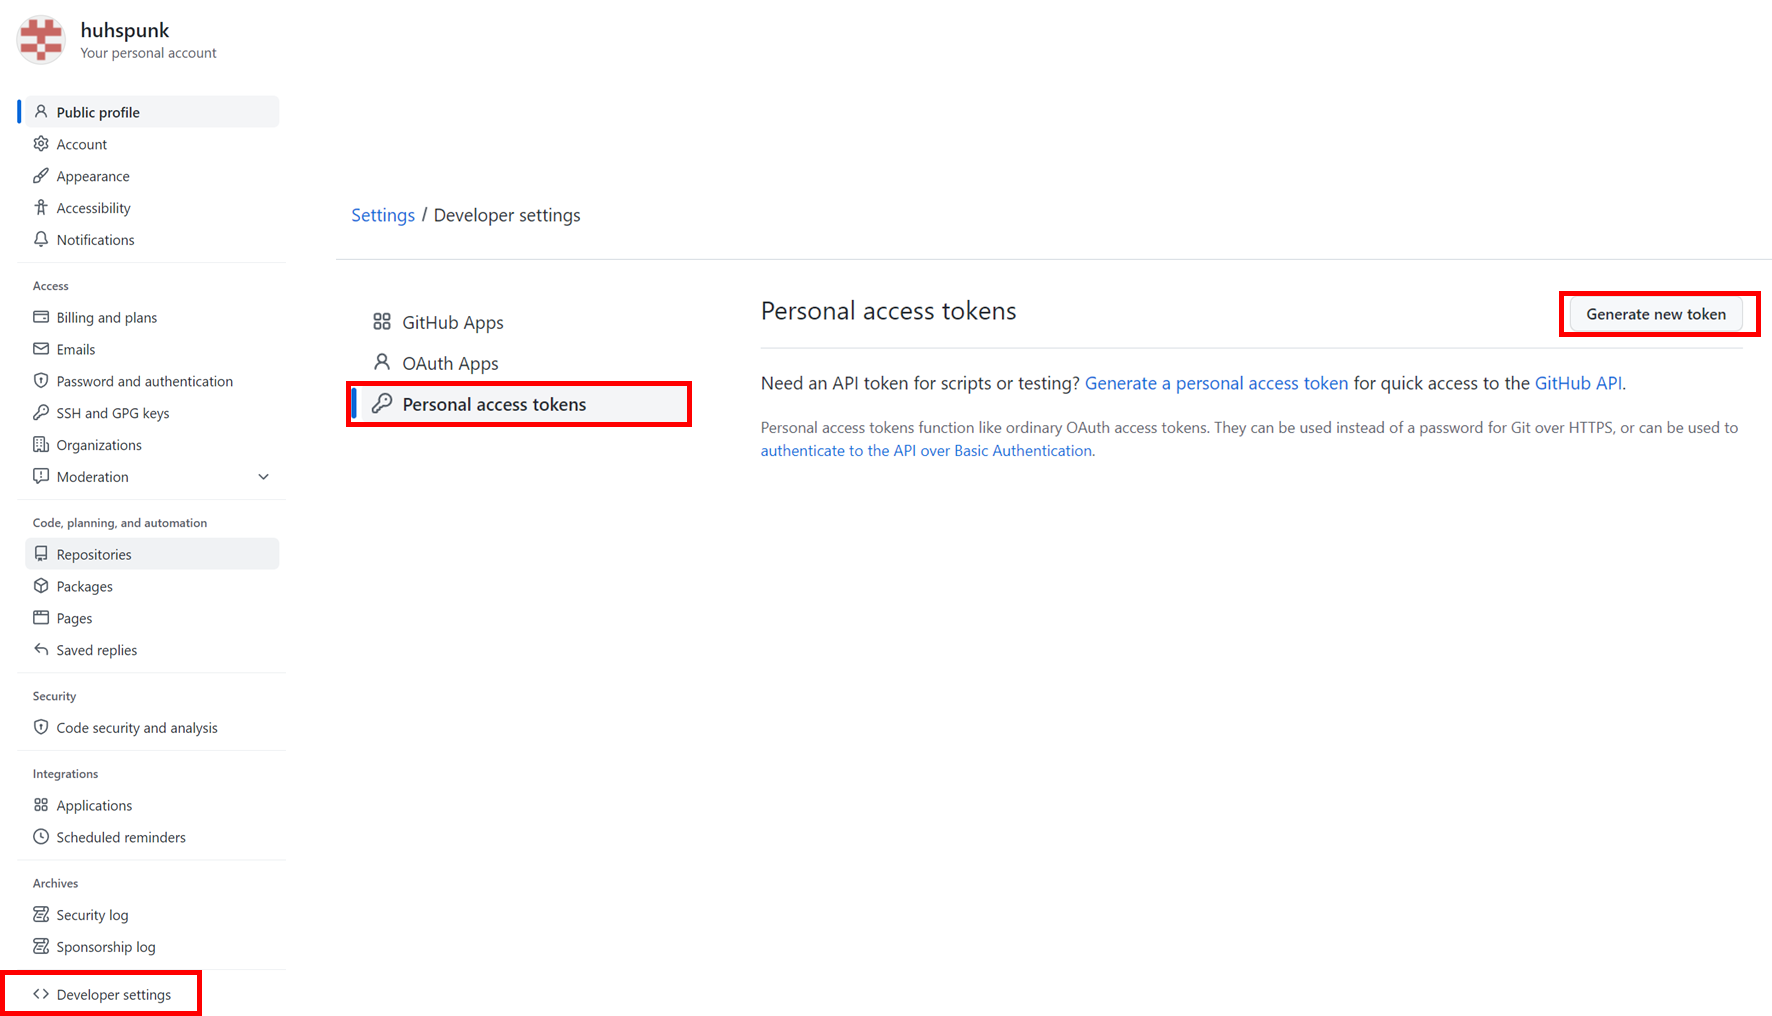This screenshot has height=1016, width=1772.
Task: Click the GitHub Apps grid icon
Action: [382, 322]
